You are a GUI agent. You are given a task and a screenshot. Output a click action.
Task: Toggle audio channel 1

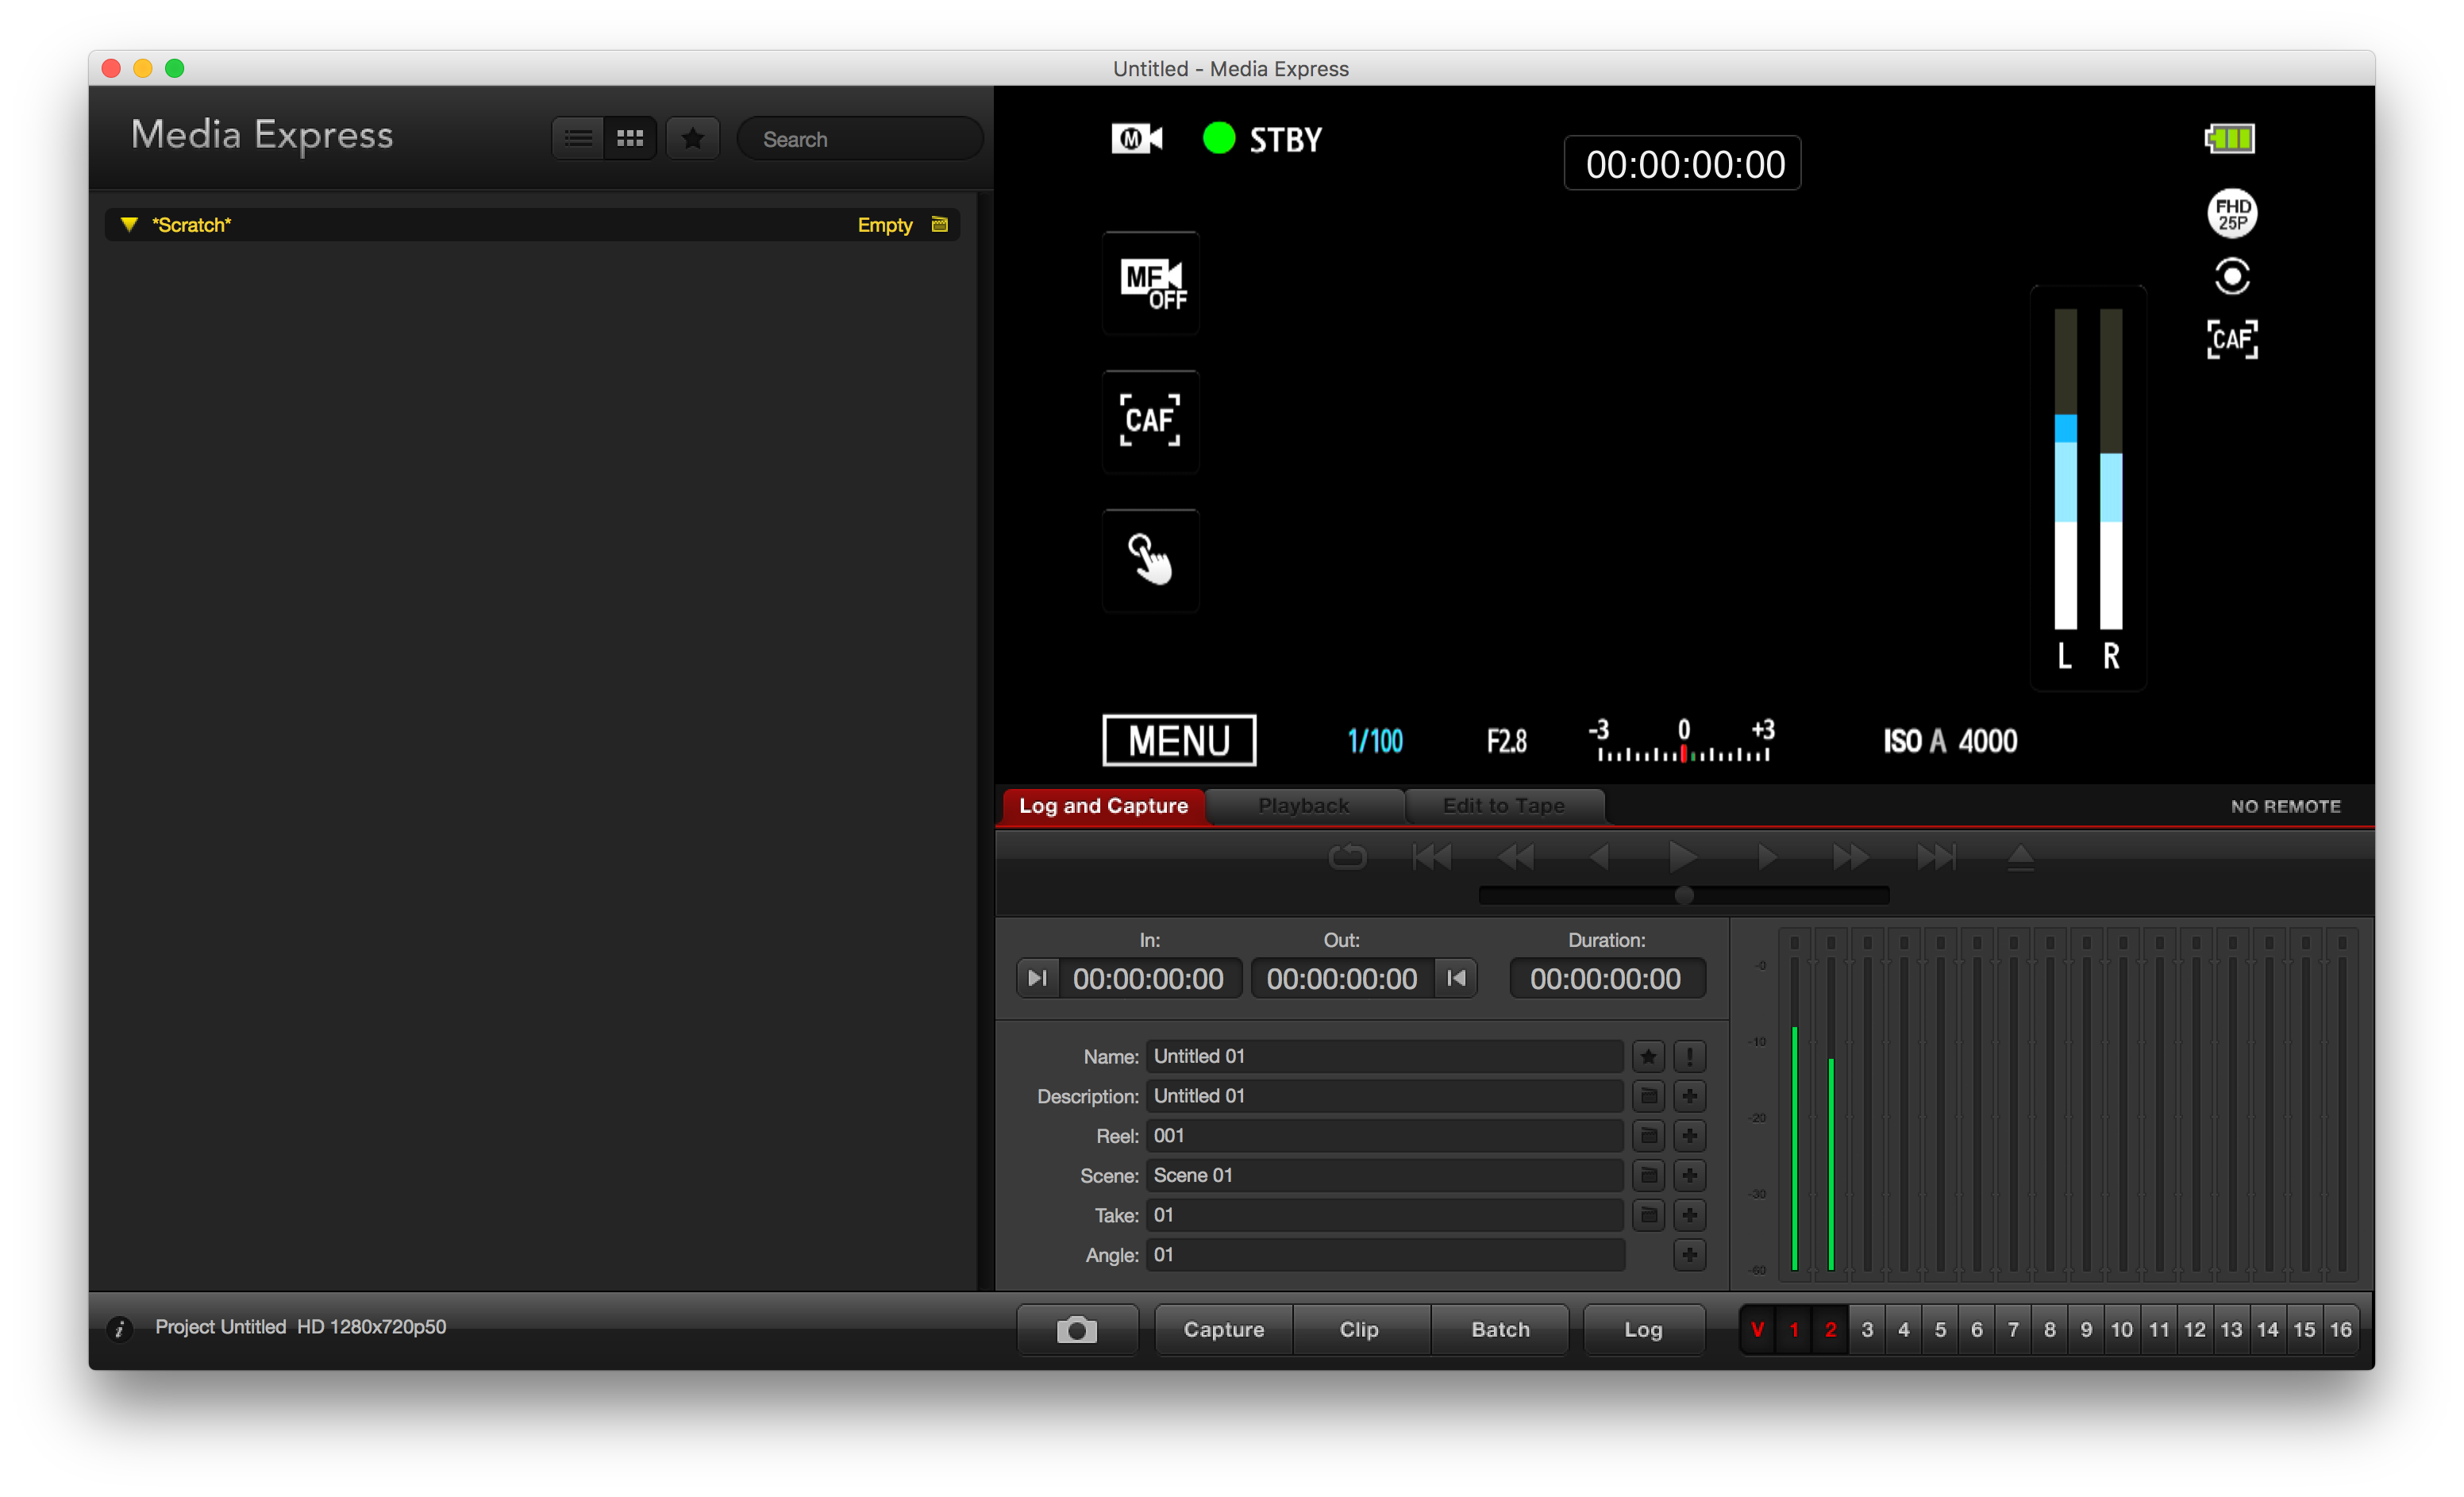tap(1794, 1329)
